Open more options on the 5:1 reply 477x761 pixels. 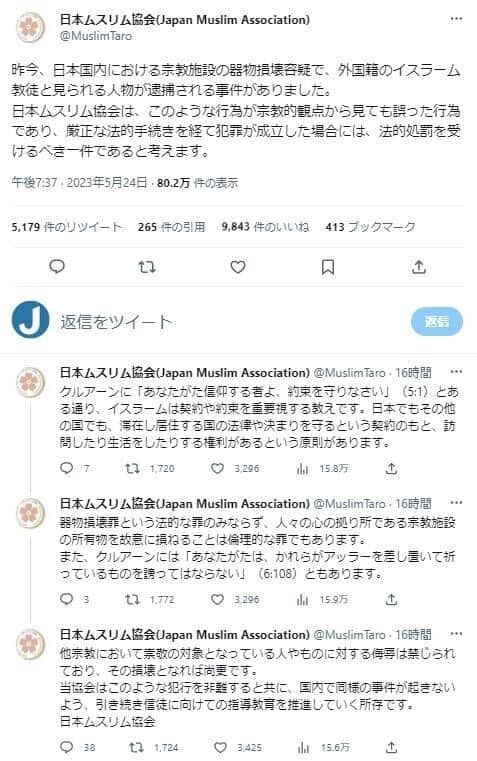pos(457,372)
